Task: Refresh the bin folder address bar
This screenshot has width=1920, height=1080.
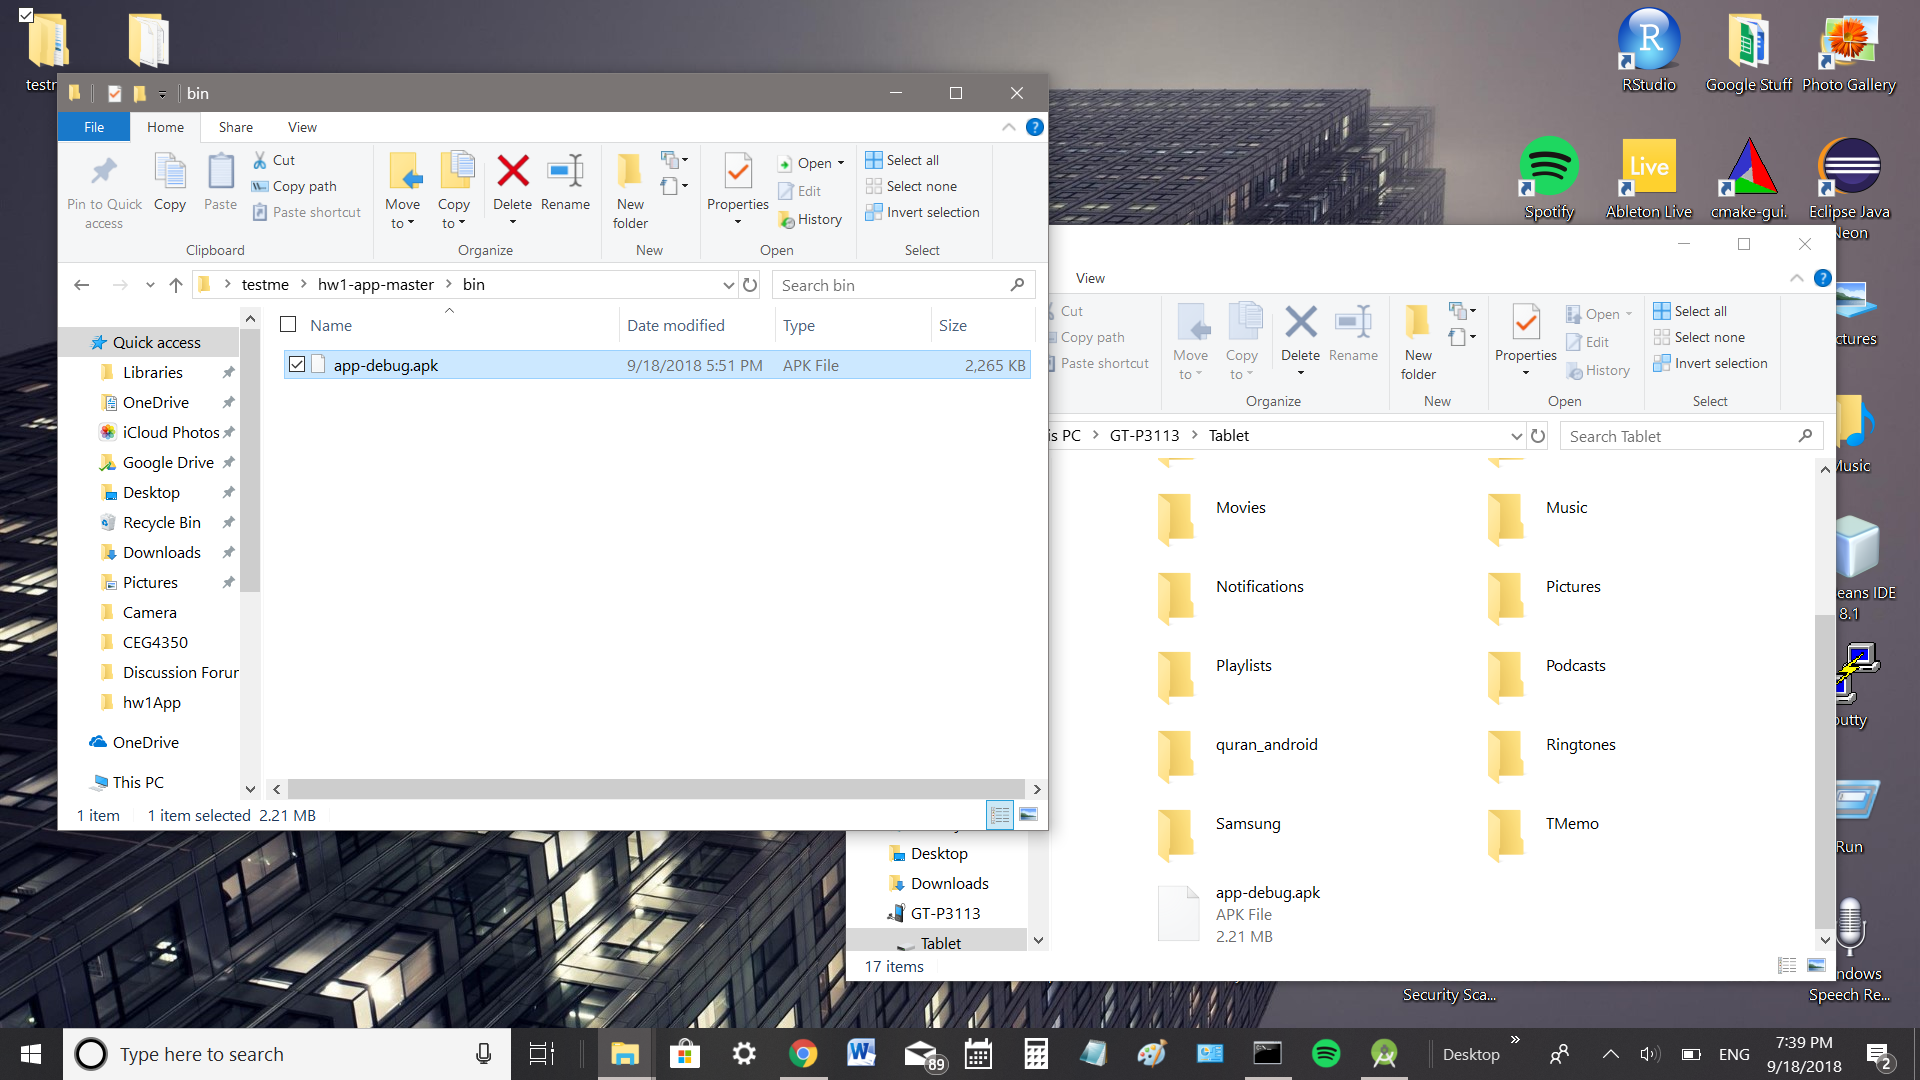Action: coord(750,285)
